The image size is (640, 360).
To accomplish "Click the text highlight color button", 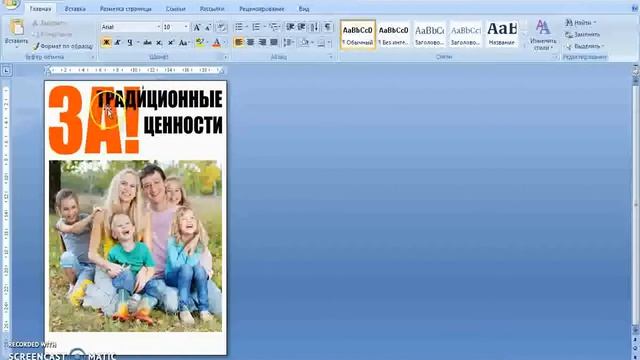I will 200,42.
